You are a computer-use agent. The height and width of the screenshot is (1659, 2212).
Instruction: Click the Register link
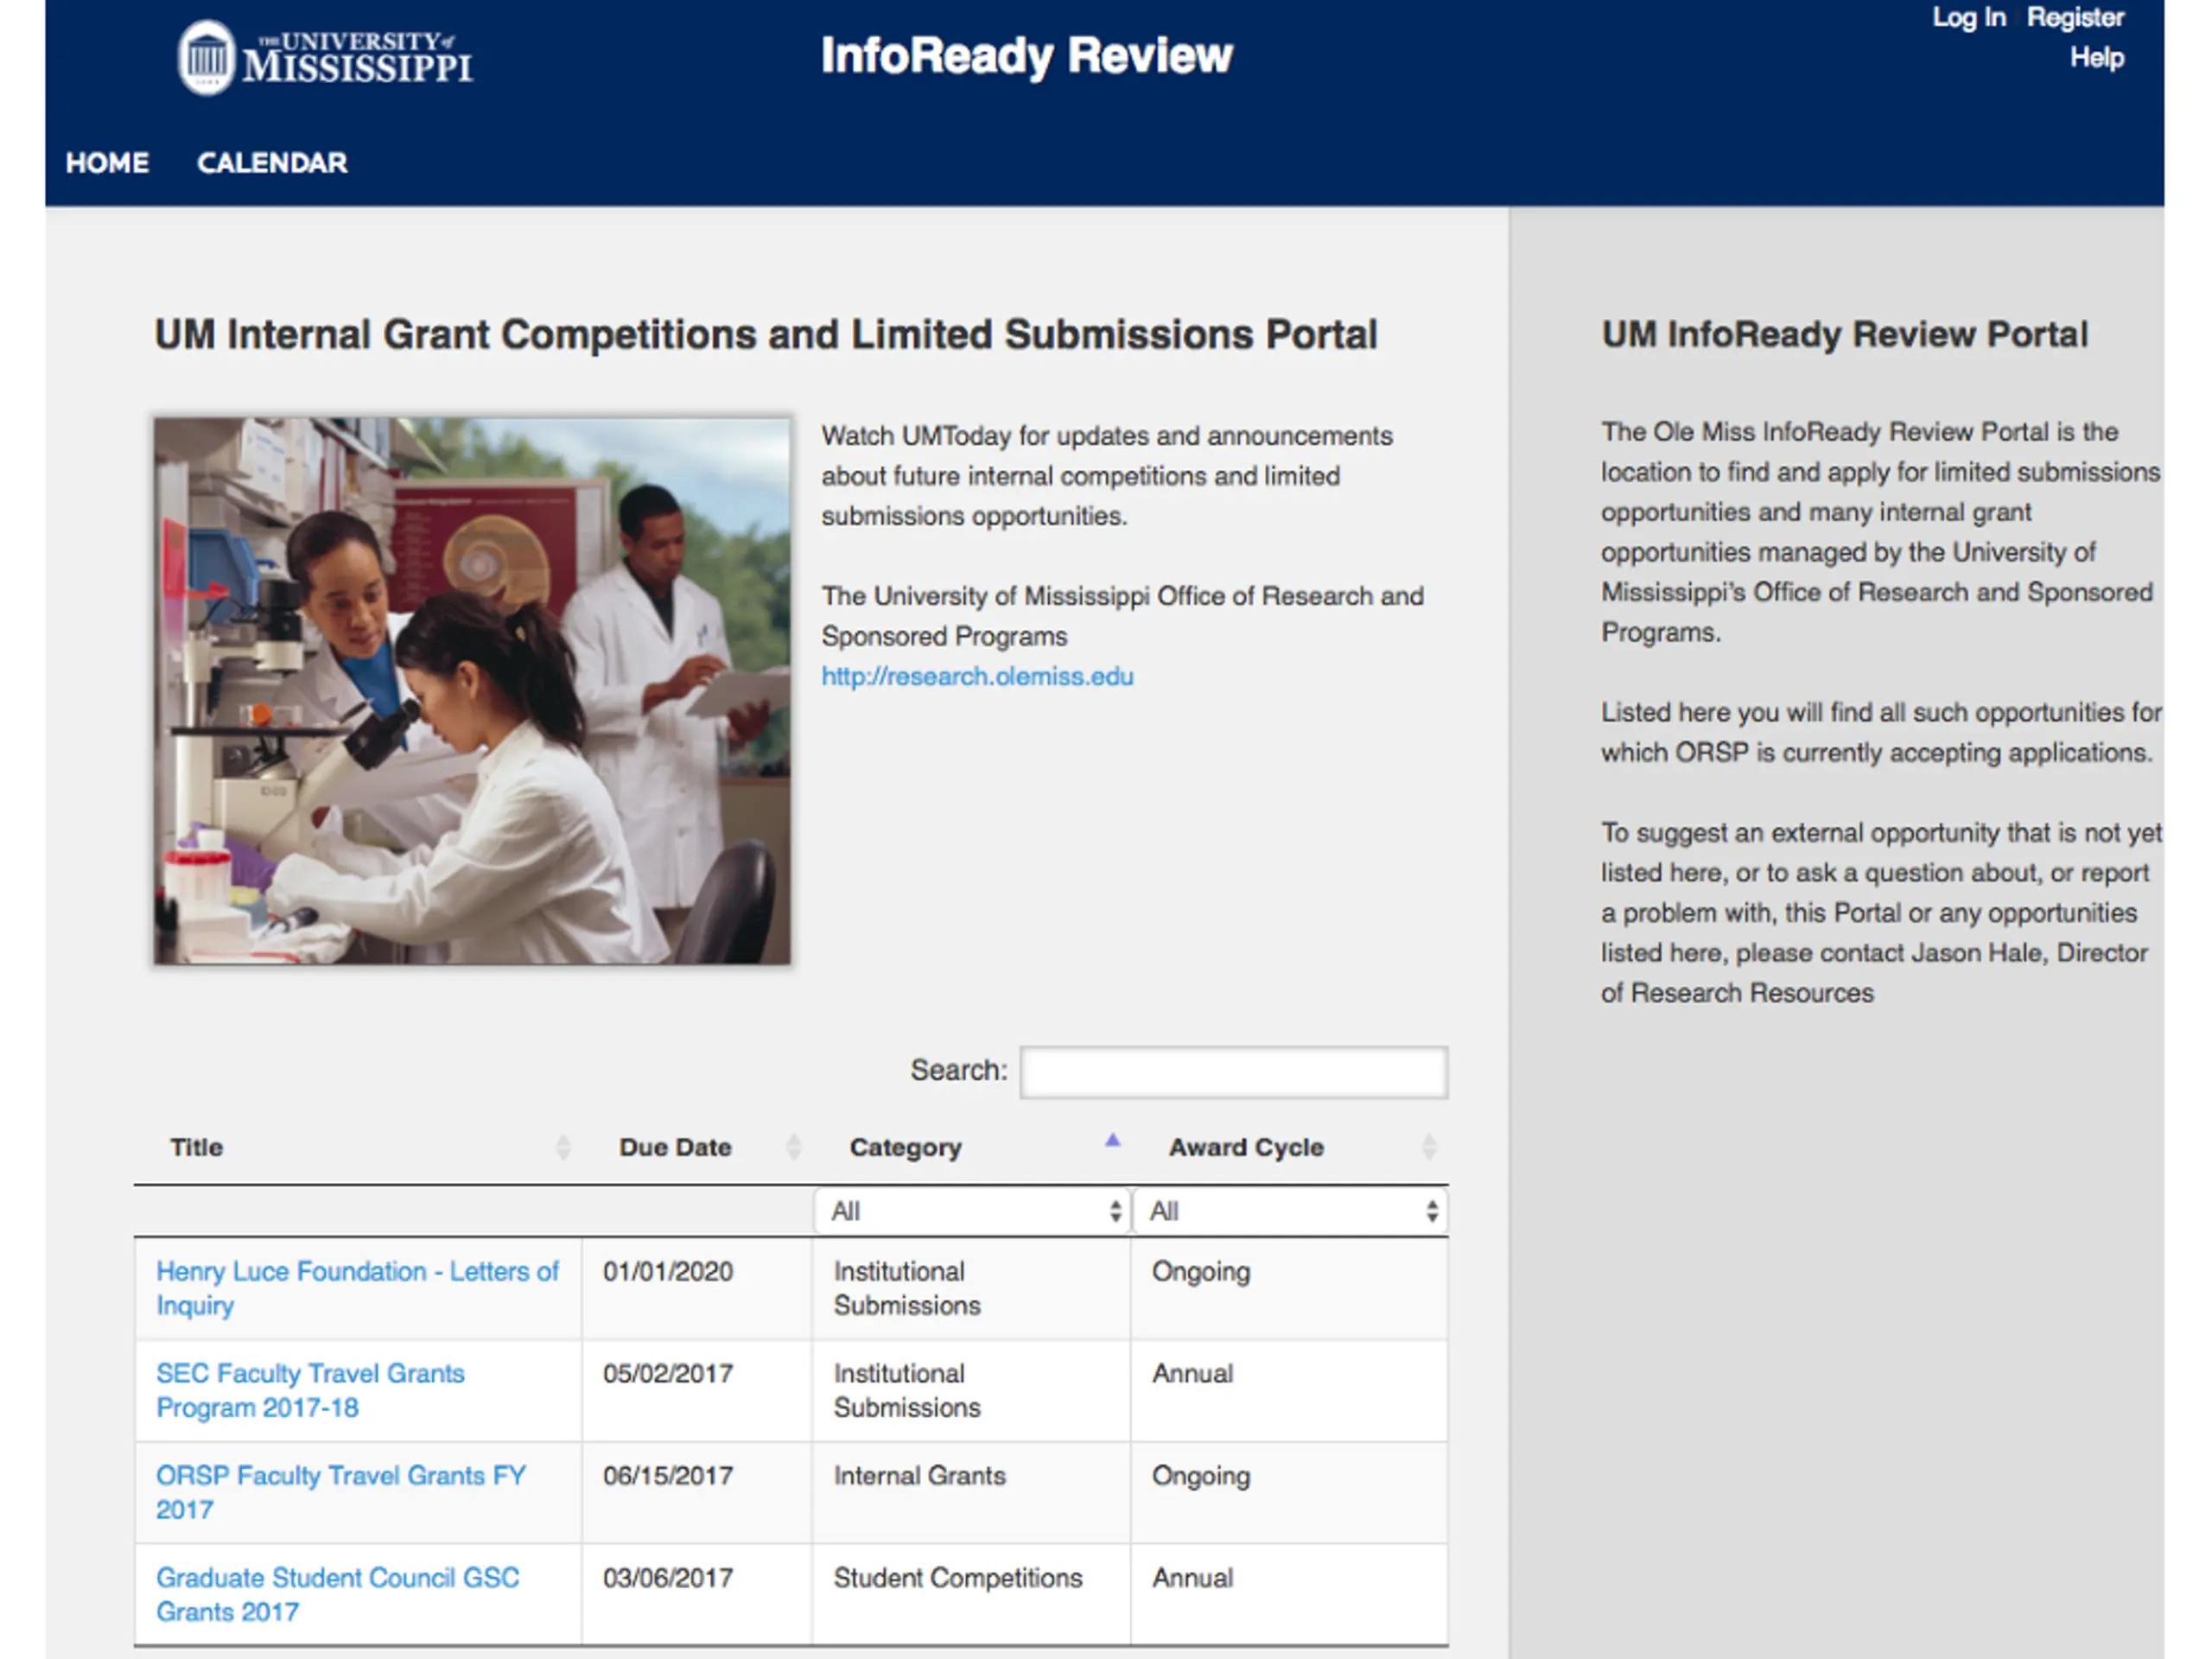point(2075,17)
